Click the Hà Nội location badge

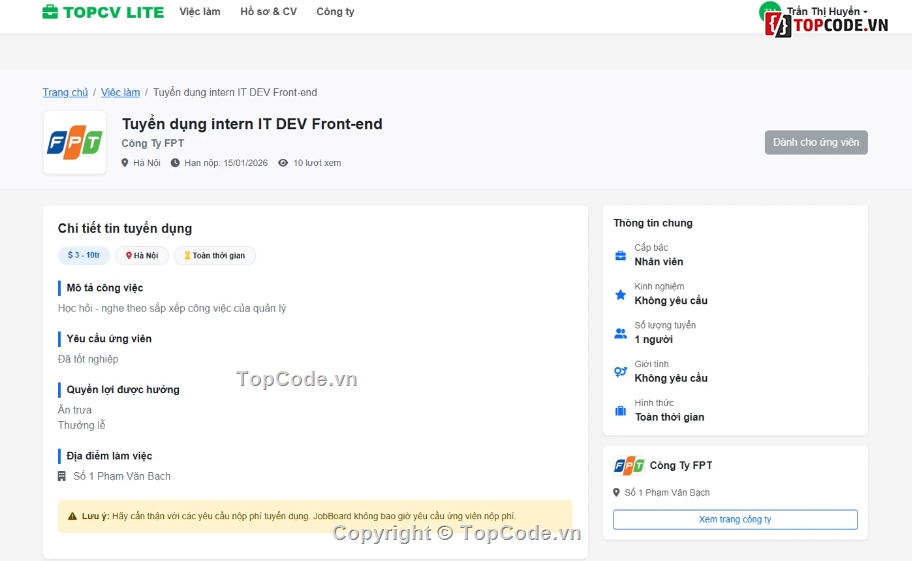(142, 255)
